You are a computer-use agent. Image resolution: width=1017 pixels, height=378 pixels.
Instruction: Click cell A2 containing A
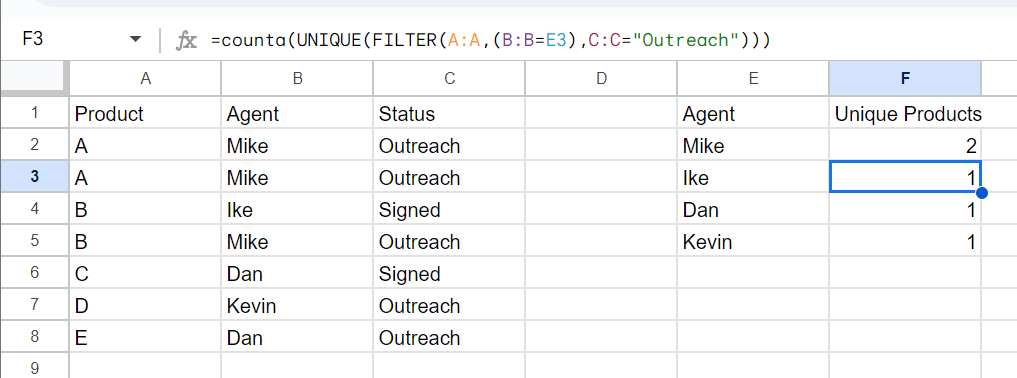pos(145,145)
